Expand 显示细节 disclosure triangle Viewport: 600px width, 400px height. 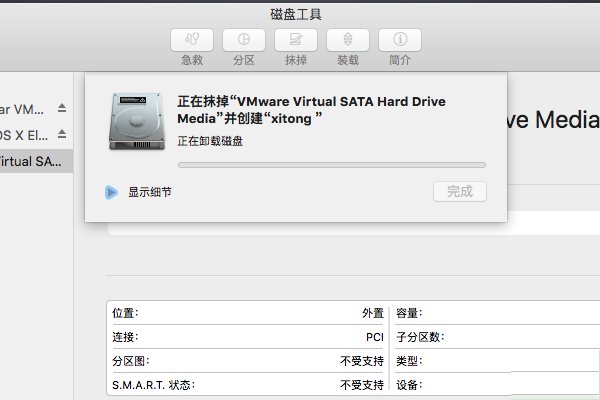click(111, 192)
